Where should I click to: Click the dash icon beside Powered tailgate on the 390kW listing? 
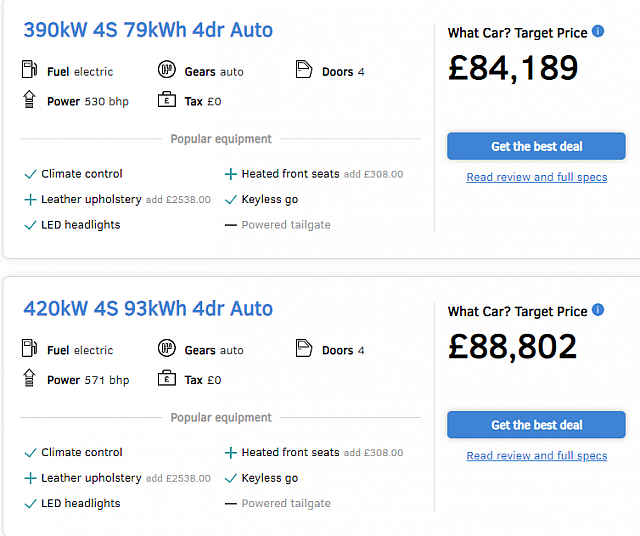(x=231, y=225)
